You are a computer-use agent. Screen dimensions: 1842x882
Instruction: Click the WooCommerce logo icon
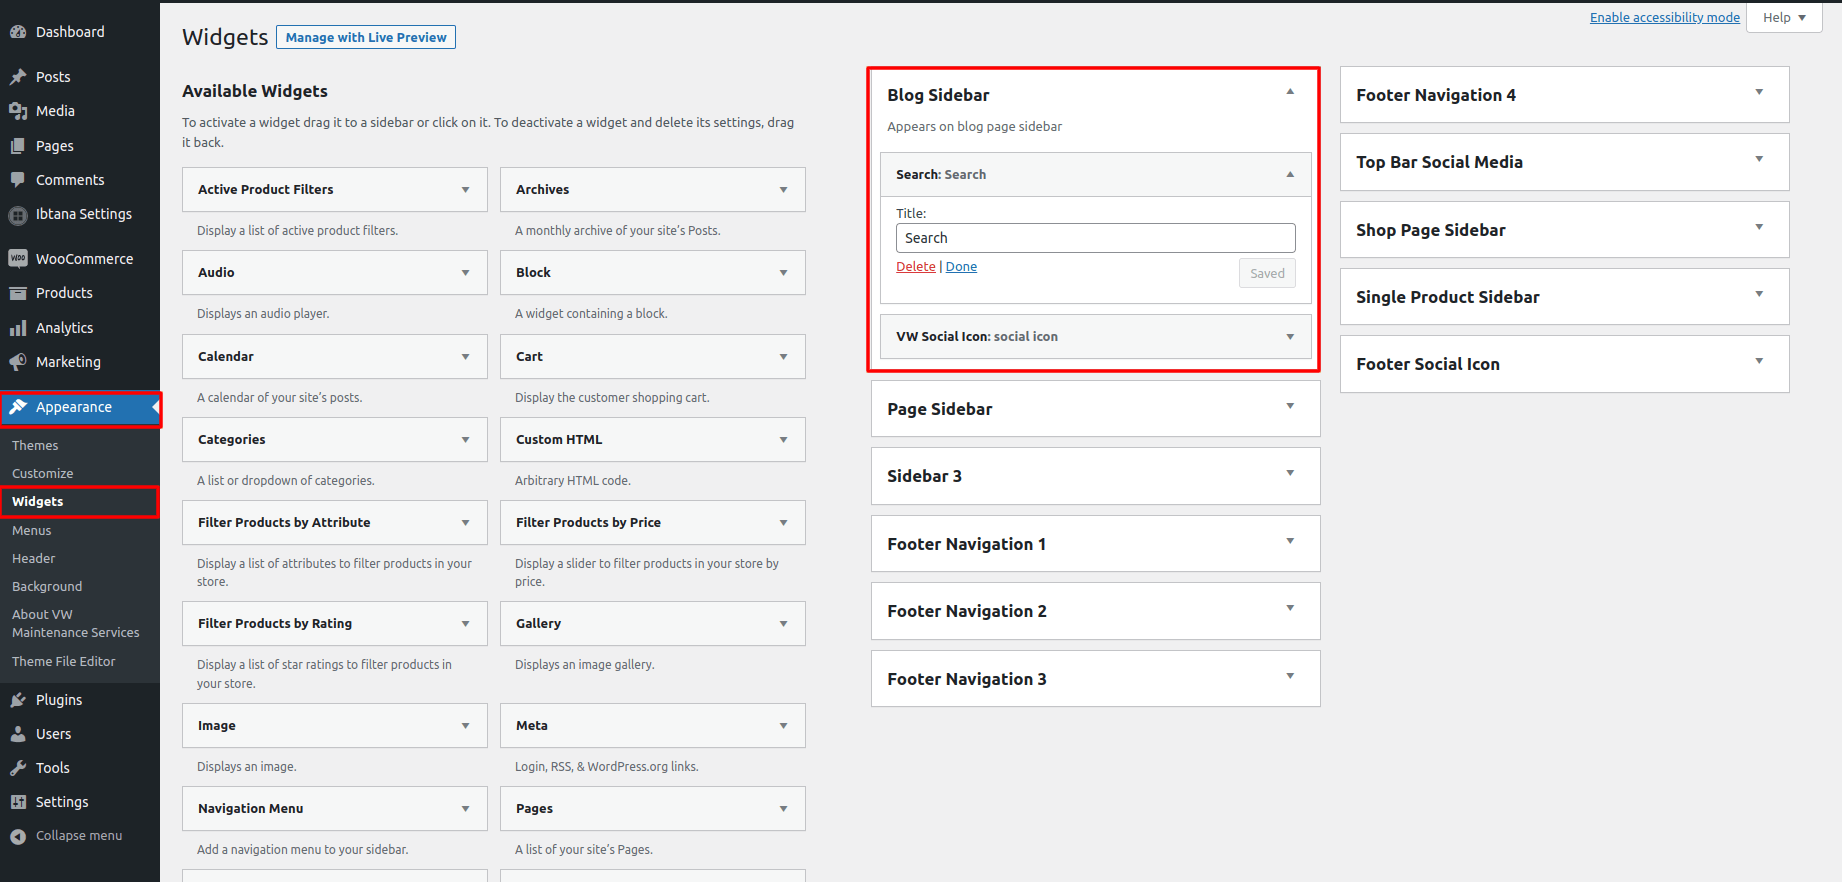pos(18,259)
